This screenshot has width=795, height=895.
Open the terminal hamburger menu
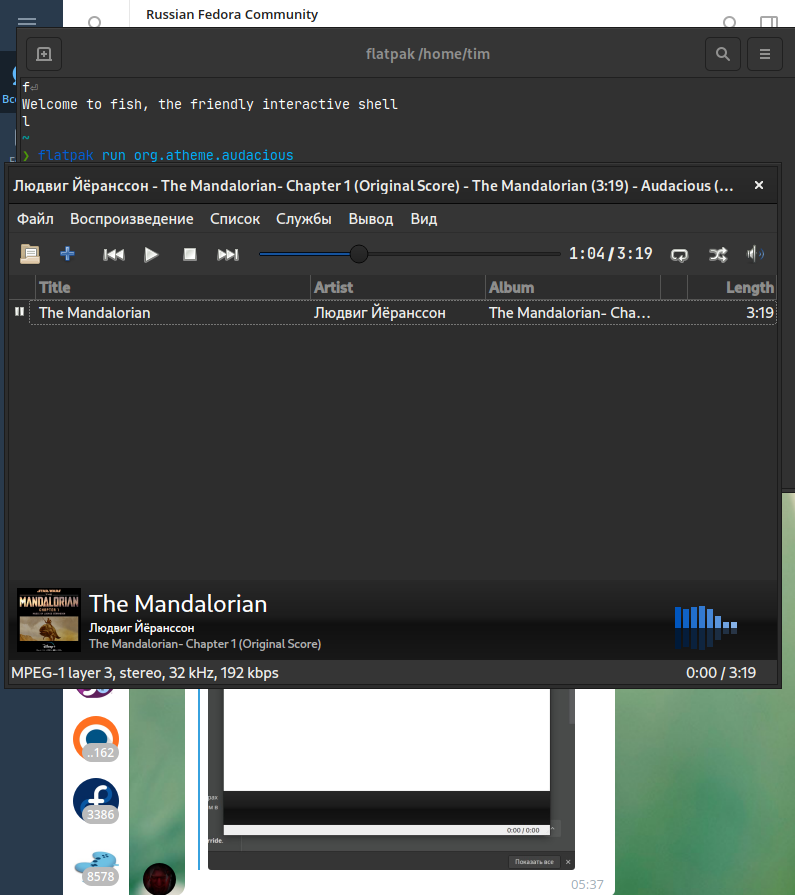coord(765,54)
